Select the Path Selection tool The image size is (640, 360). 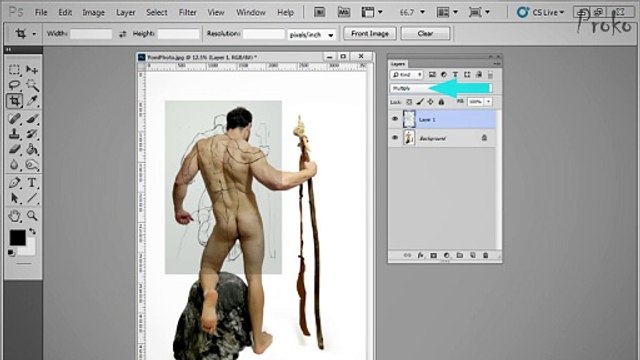14,198
